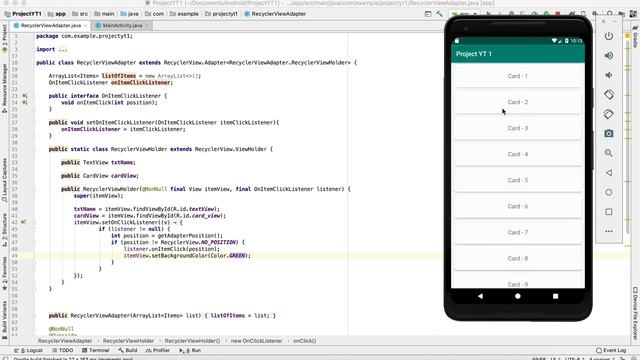Open the run configuration app dropdown
The width and height of the screenshot is (640, 360).
(x=464, y=14)
